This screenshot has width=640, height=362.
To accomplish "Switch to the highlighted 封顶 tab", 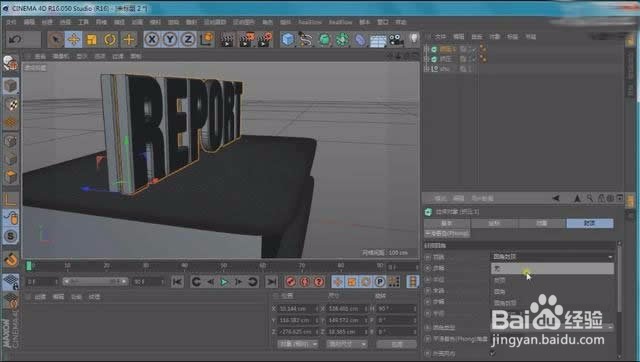I will pyautogui.click(x=589, y=223).
